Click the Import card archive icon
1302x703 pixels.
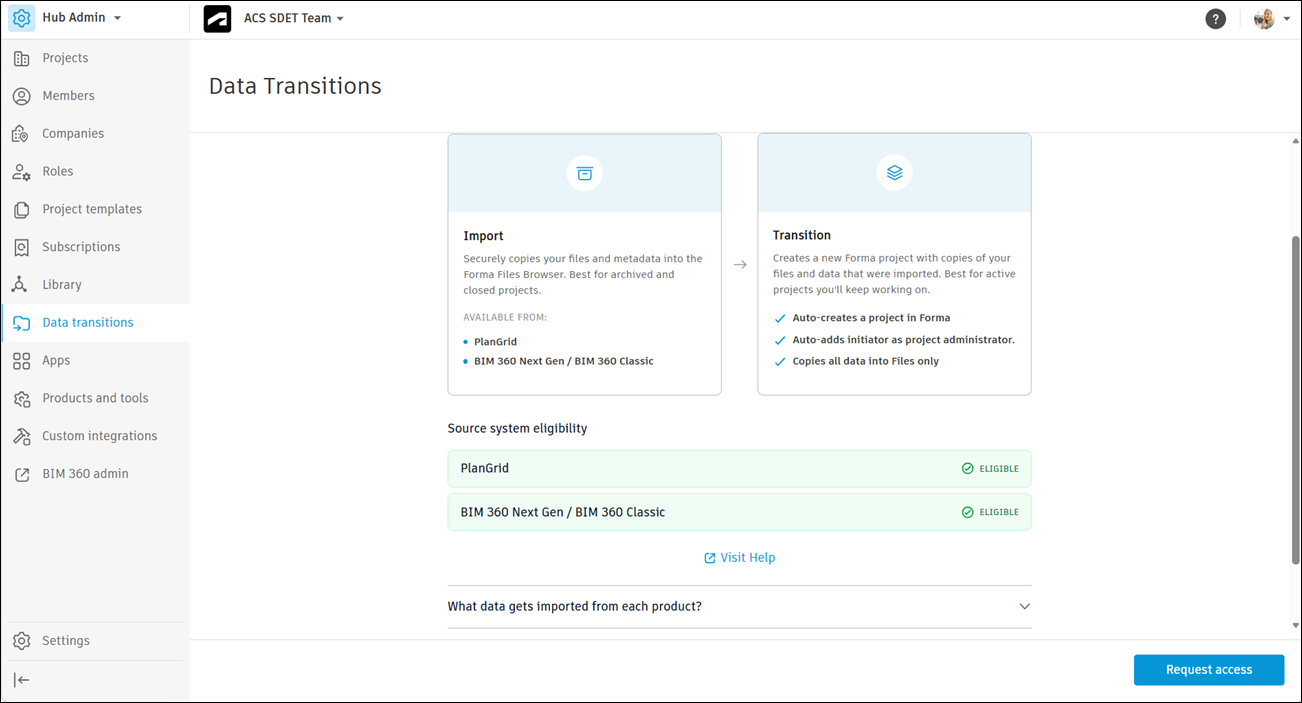pos(585,173)
